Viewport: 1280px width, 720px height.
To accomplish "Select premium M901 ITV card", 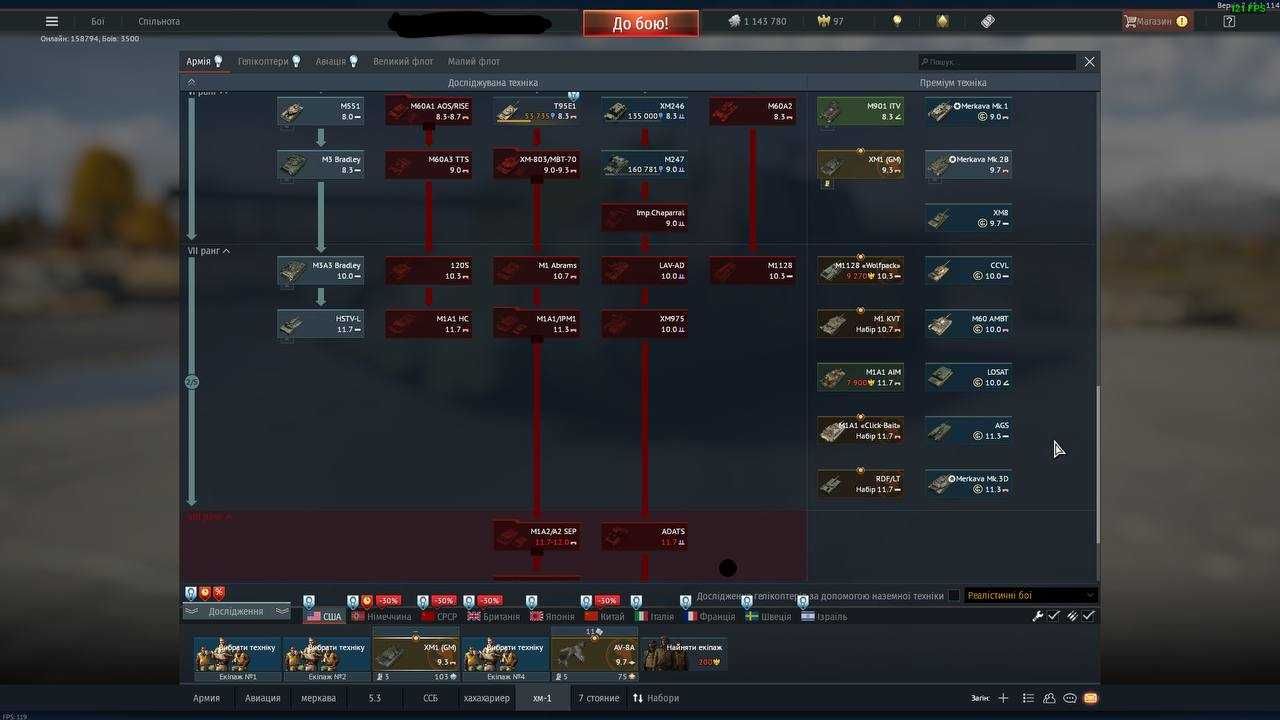I will pos(860,111).
